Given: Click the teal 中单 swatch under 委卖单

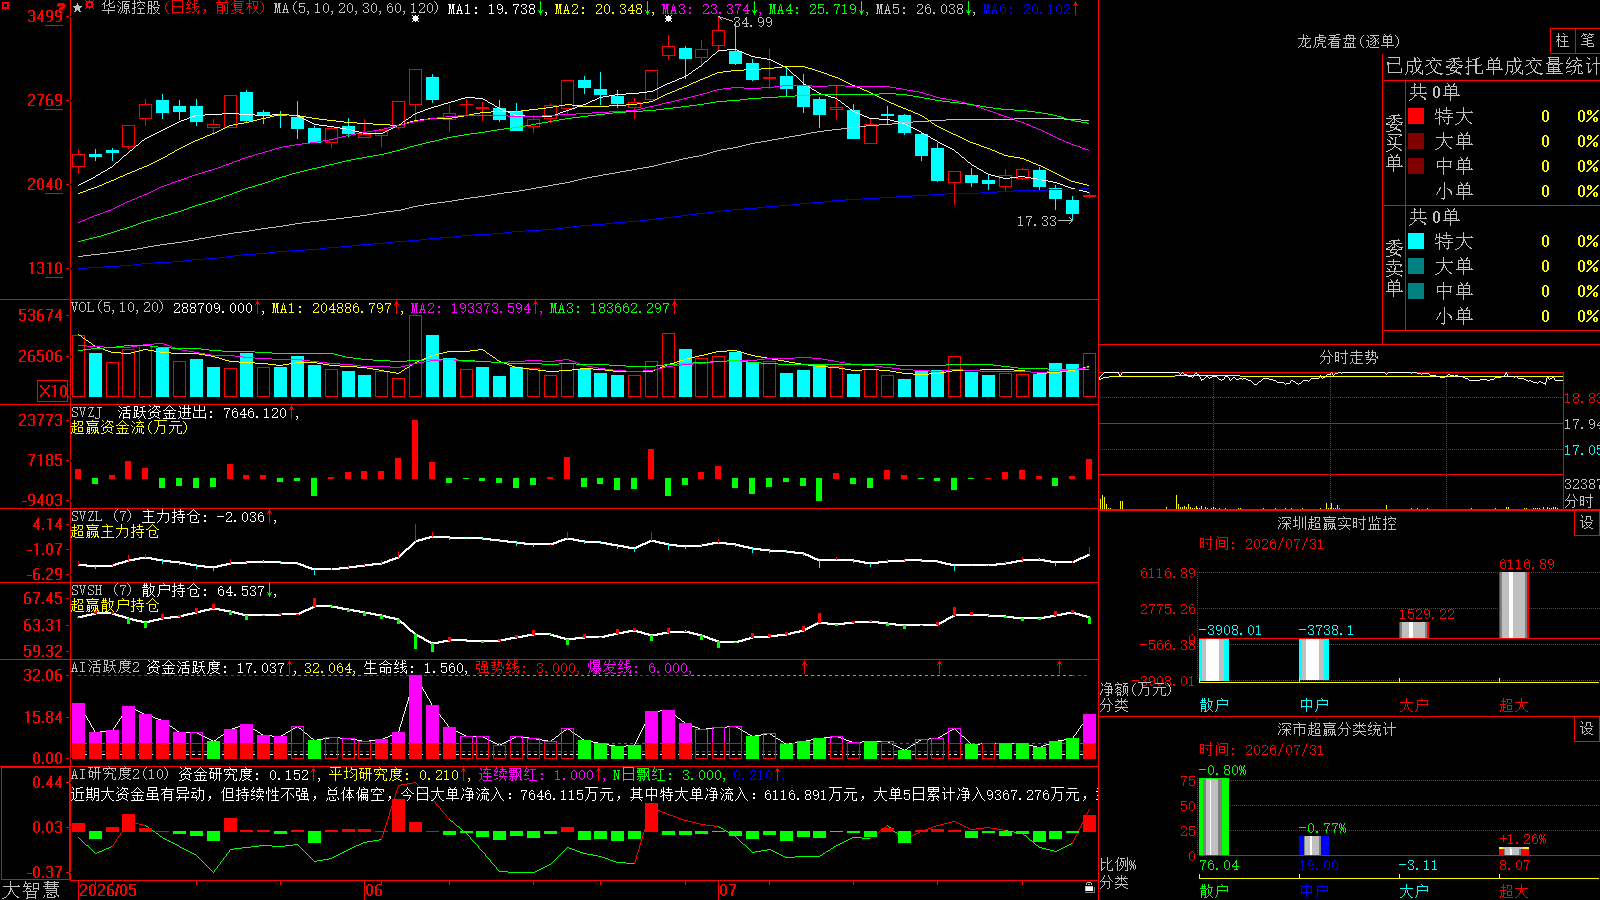Looking at the screenshot, I should point(1416,291).
